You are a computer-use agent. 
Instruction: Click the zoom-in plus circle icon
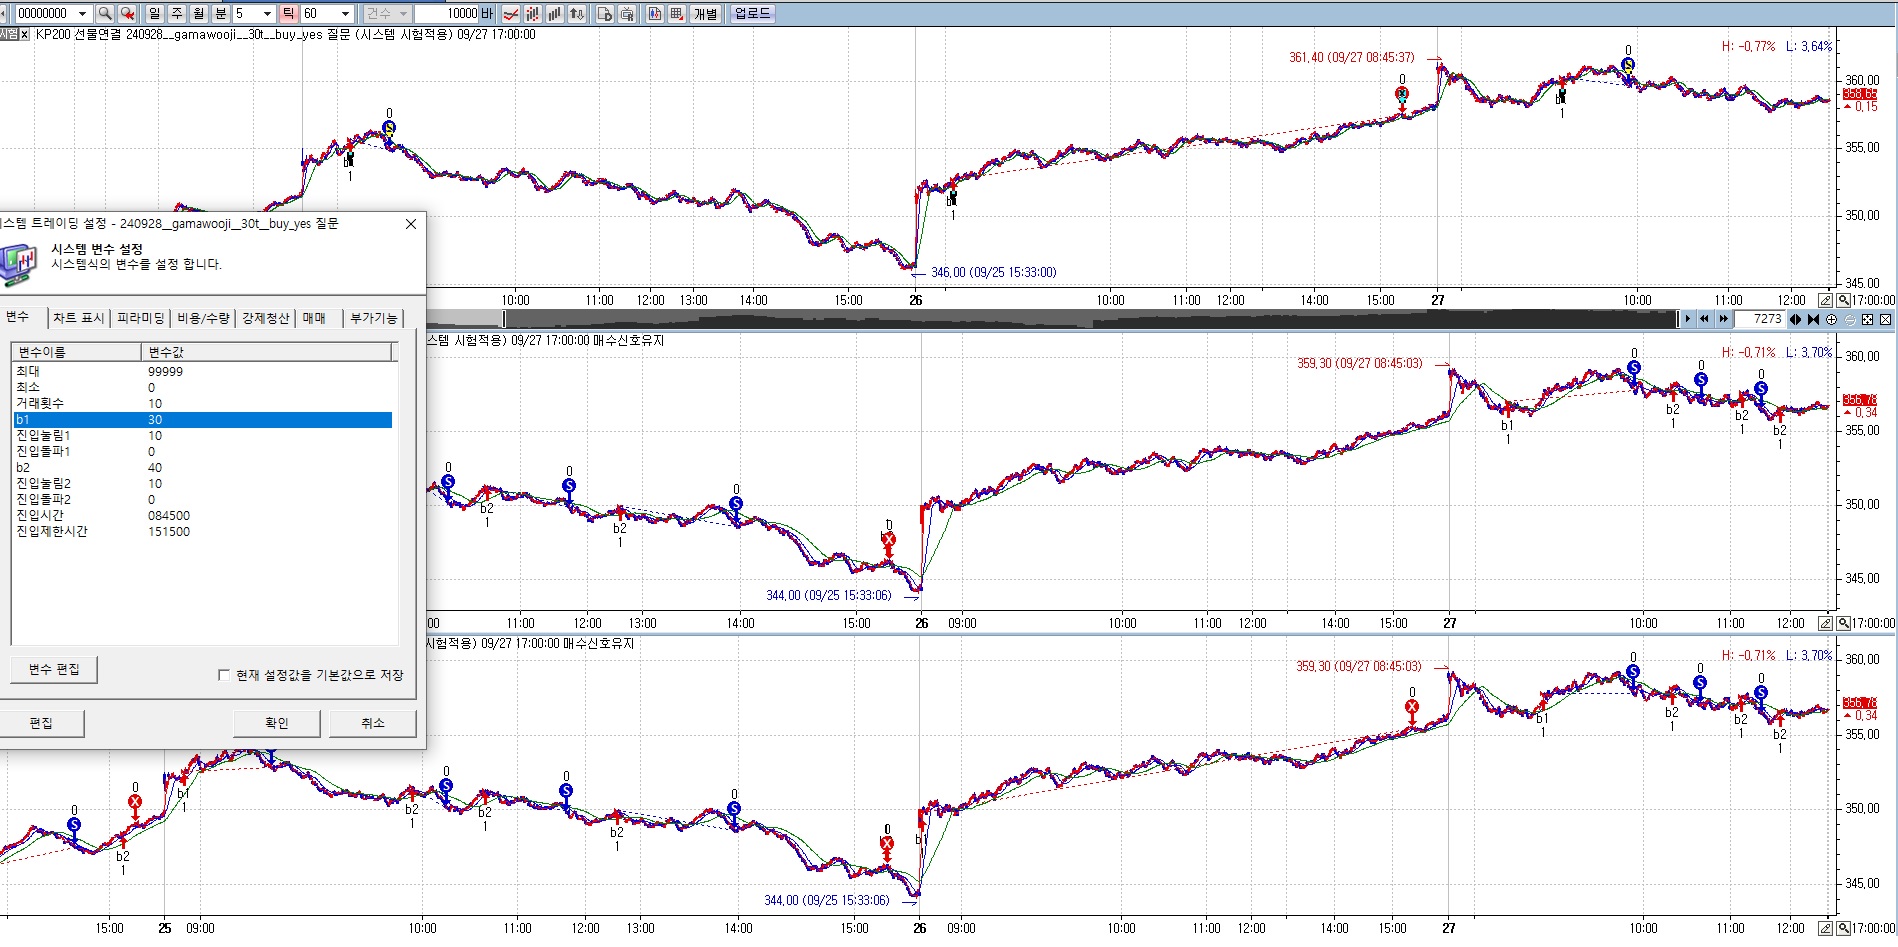coord(1831,319)
